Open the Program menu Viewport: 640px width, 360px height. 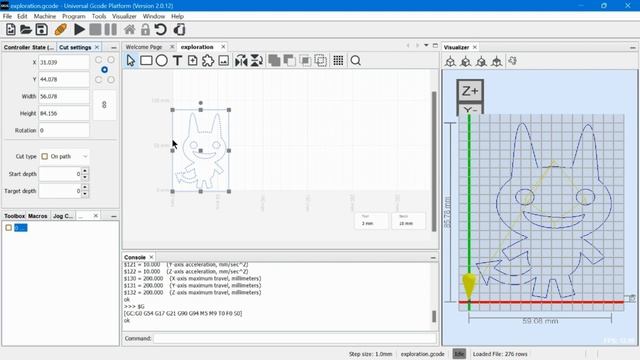[x=74, y=16]
